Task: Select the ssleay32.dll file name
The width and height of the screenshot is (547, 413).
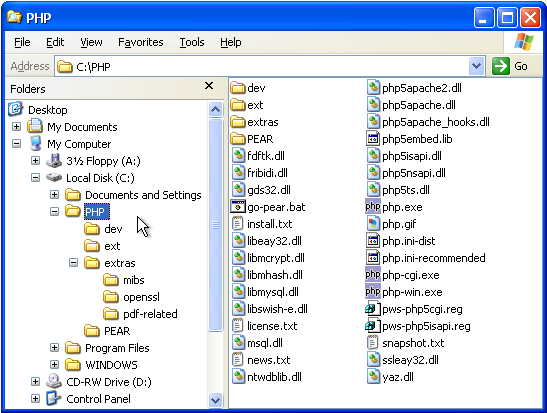Action: [x=410, y=360]
